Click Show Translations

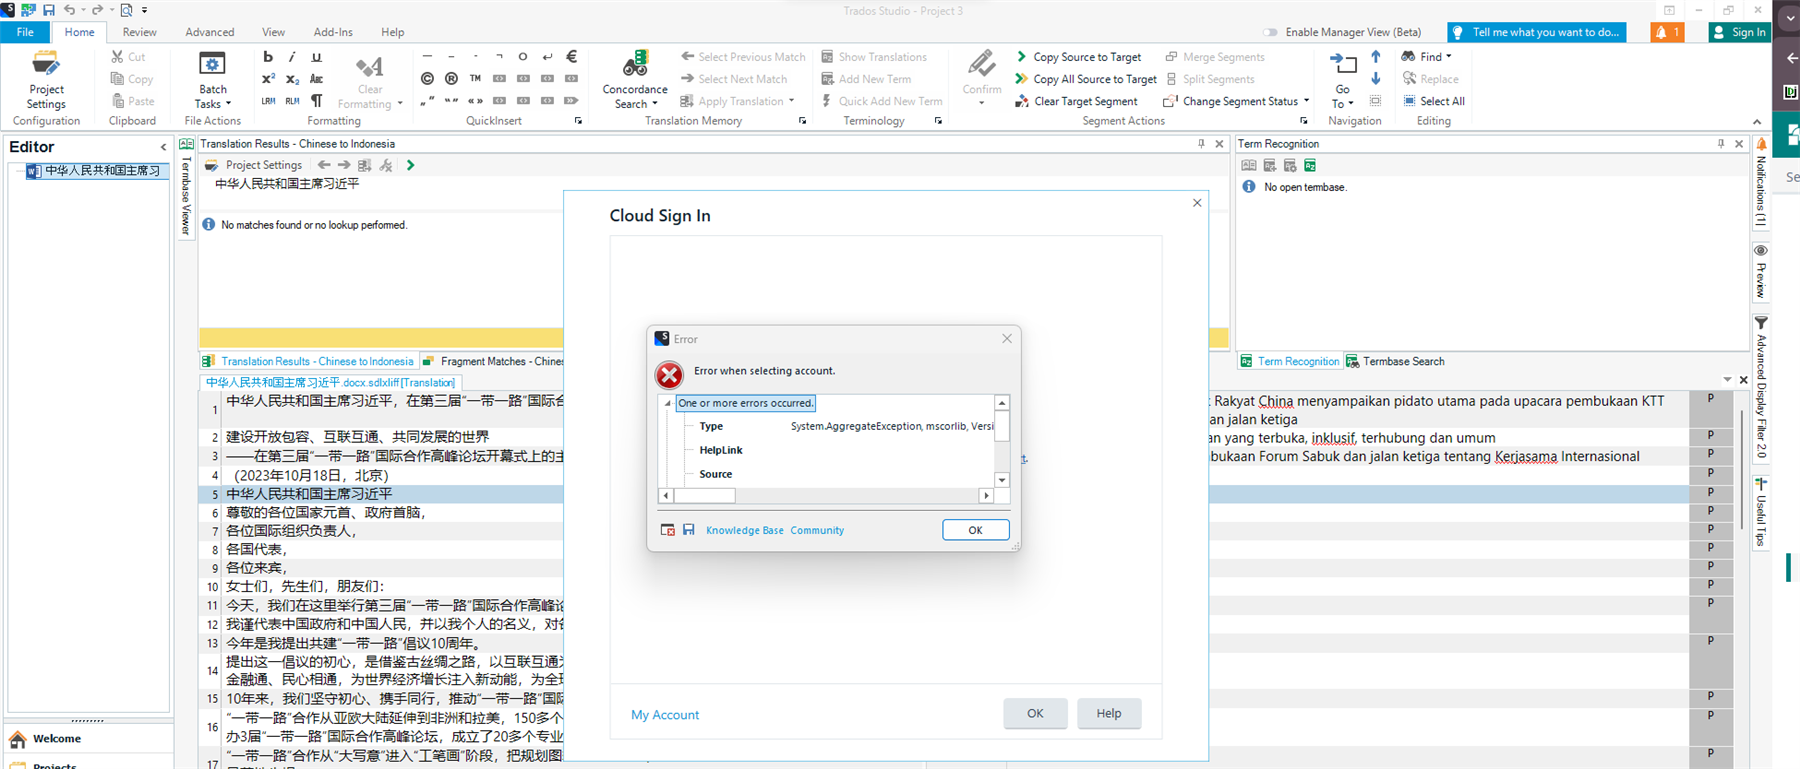(x=874, y=57)
